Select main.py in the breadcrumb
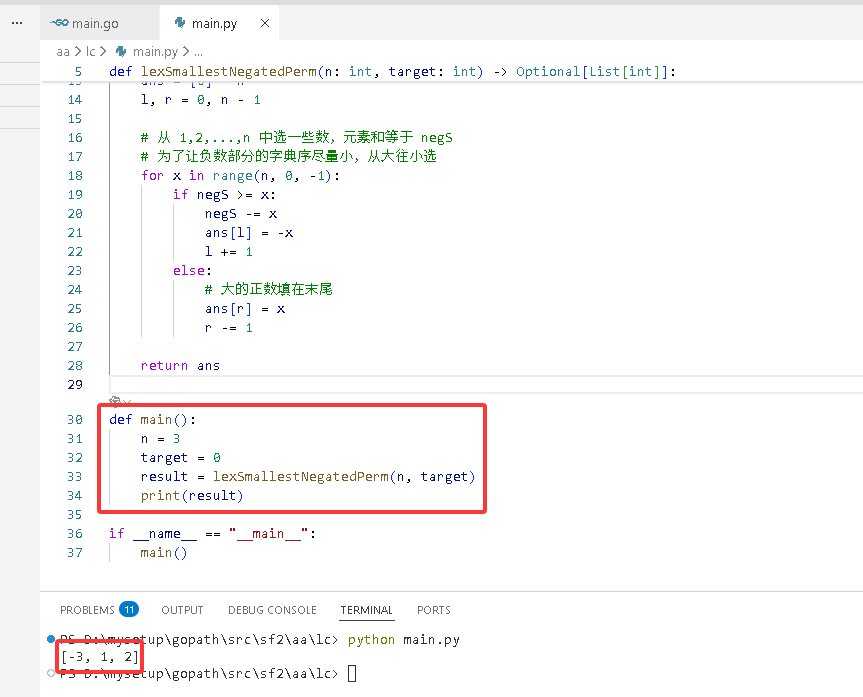This screenshot has height=697, width=863. click(x=155, y=52)
